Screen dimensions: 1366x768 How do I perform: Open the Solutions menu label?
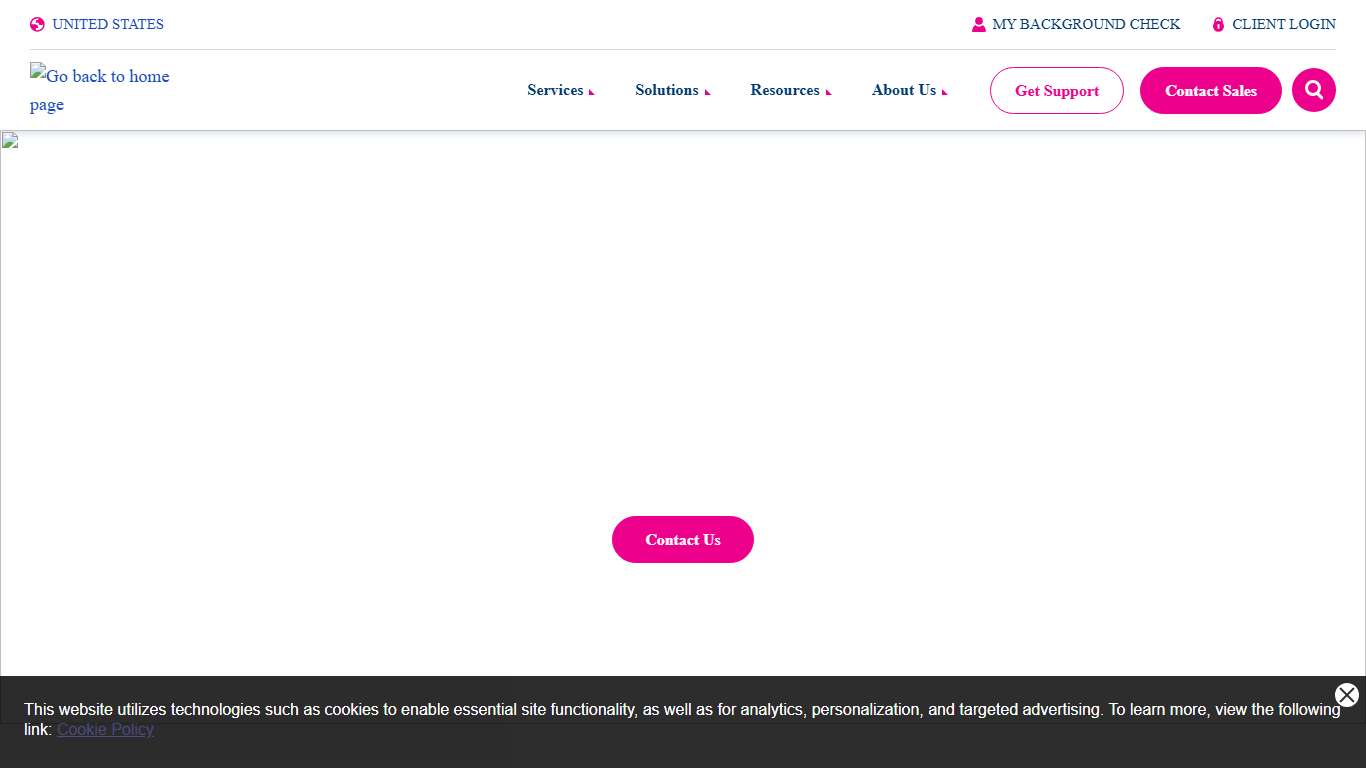666,90
